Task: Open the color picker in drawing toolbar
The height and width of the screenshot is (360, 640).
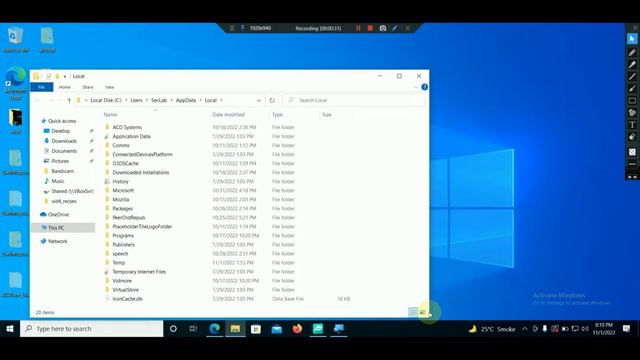Action: [x=632, y=152]
